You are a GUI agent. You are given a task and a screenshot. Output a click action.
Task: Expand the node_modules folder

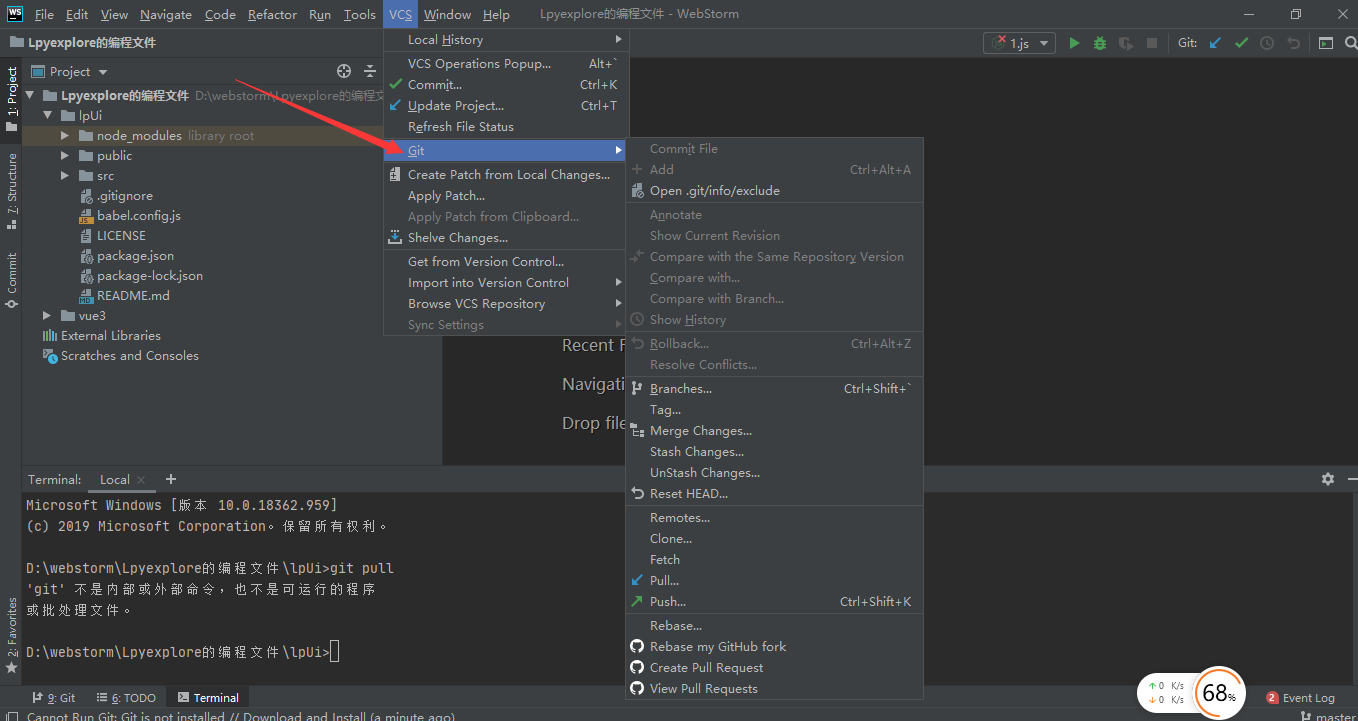65,136
